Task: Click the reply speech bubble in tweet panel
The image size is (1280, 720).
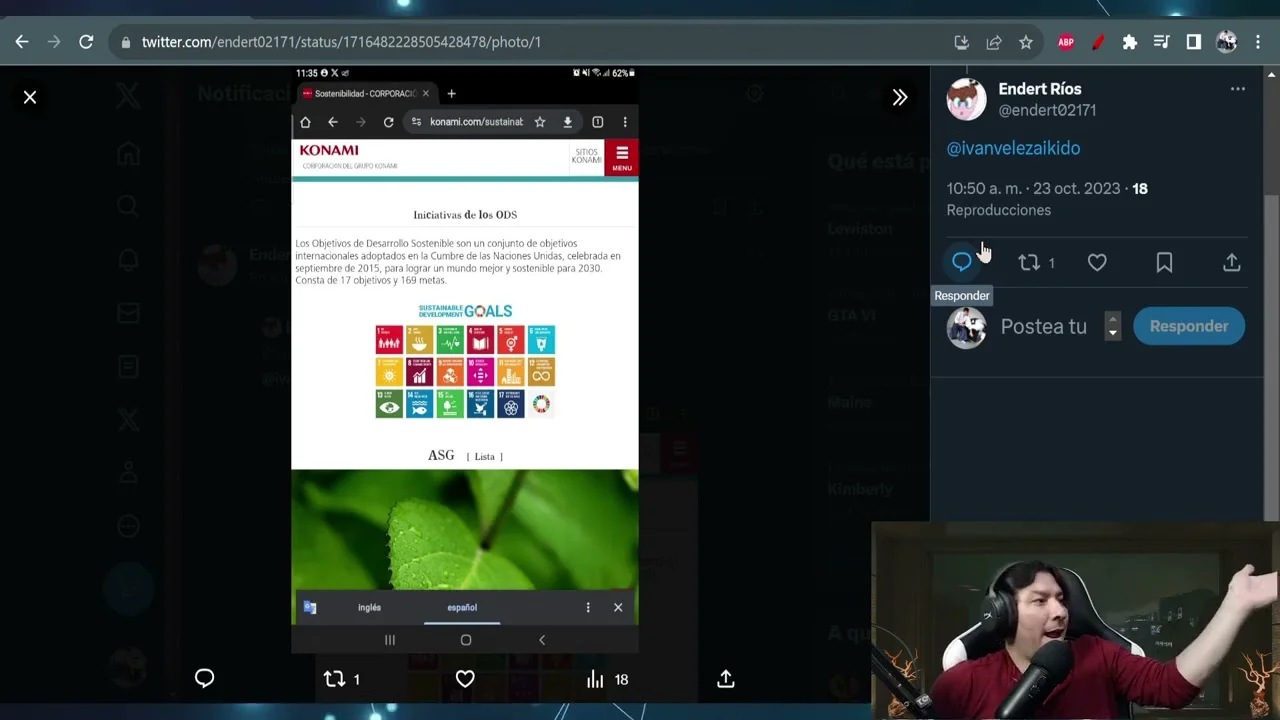Action: coord(961,262)
